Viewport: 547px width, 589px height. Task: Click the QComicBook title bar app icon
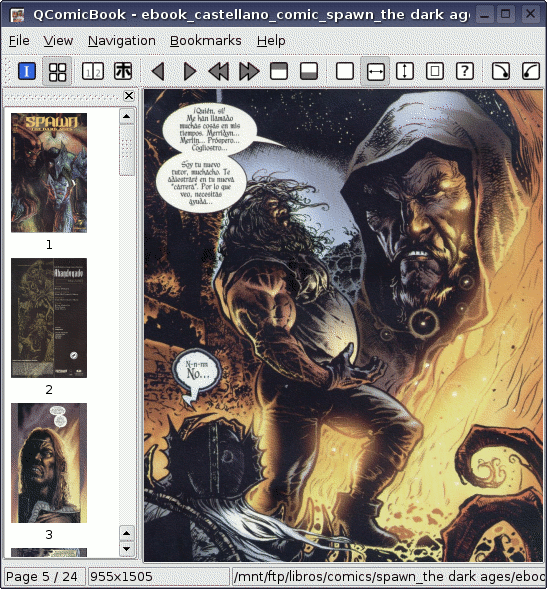[x=17, y=15]
